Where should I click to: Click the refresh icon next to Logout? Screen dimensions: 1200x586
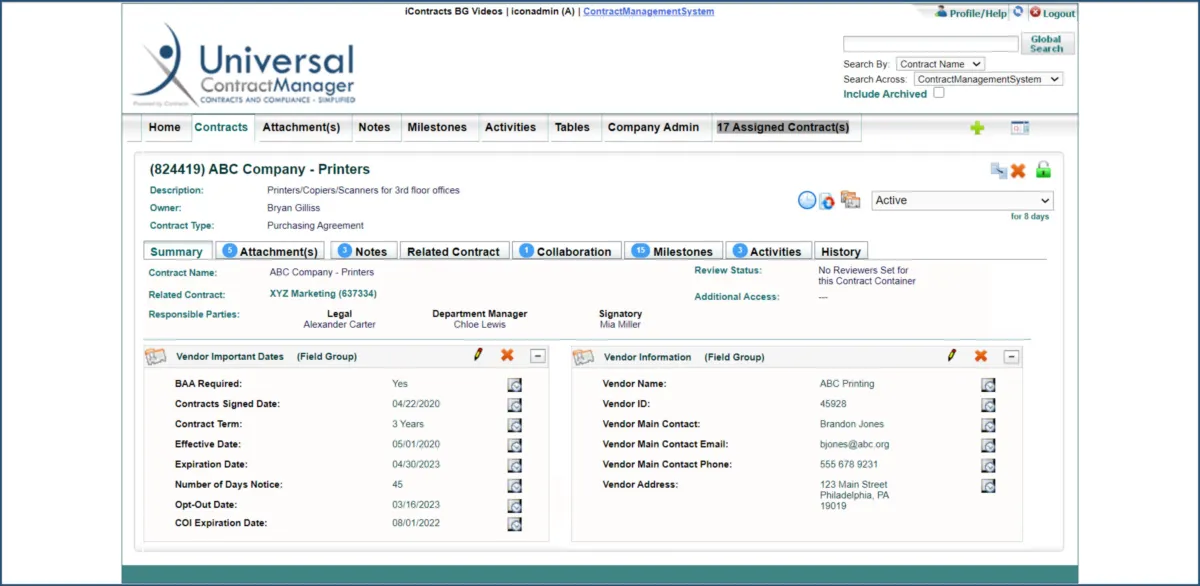pos(1018,12)
